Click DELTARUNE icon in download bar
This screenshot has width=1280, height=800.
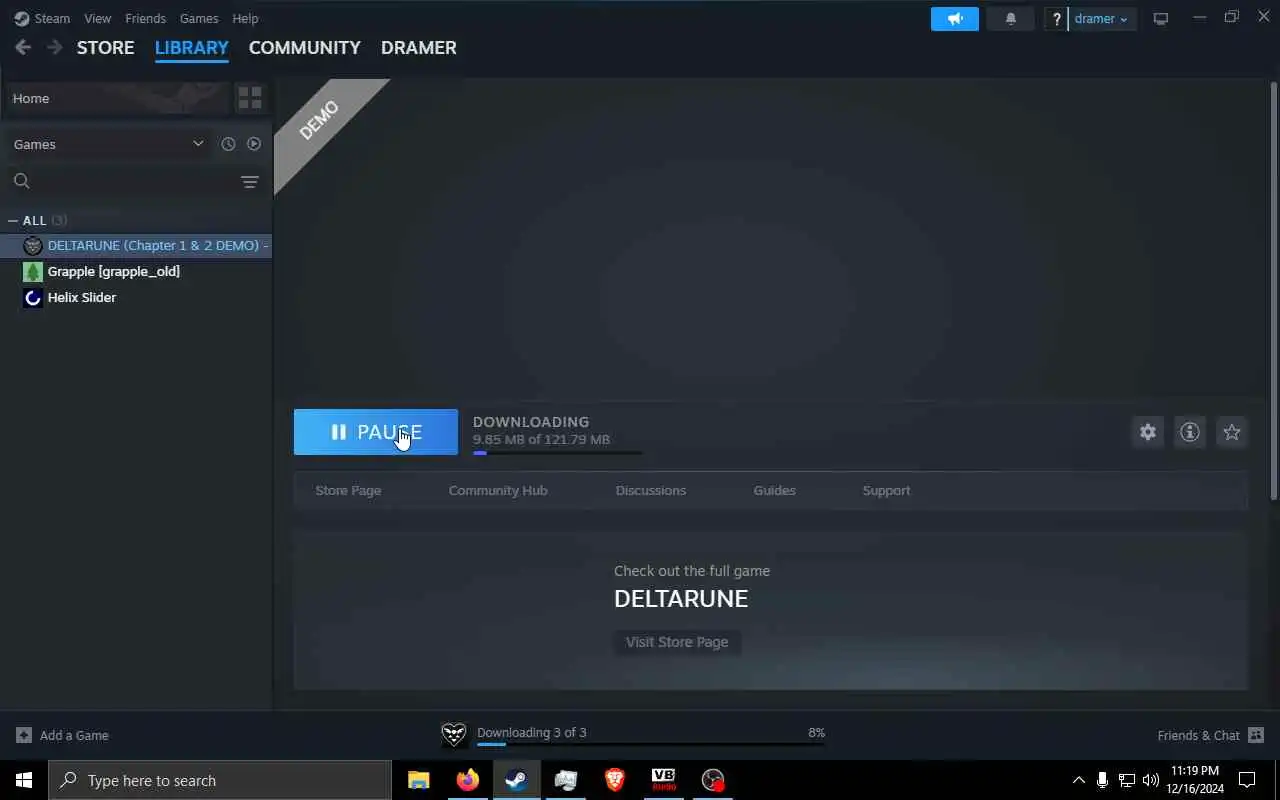(454, 735)
